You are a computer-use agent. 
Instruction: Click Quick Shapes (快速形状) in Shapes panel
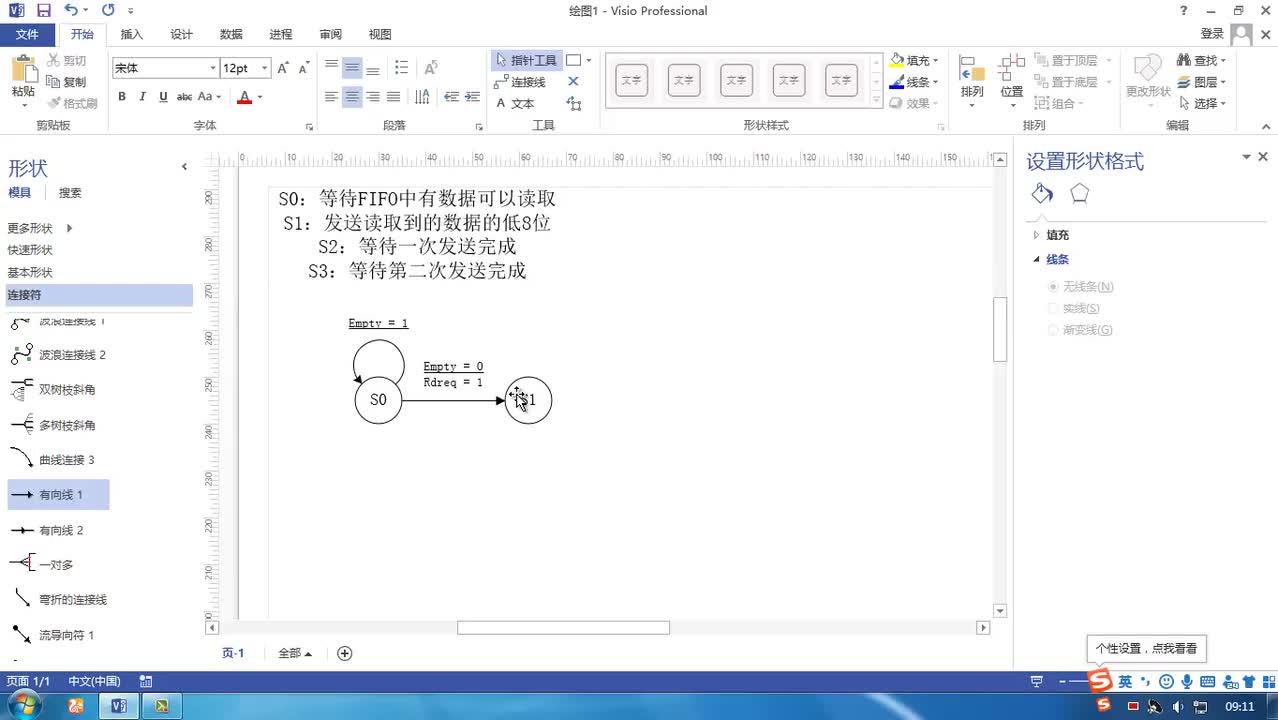(x=30, y=250)
